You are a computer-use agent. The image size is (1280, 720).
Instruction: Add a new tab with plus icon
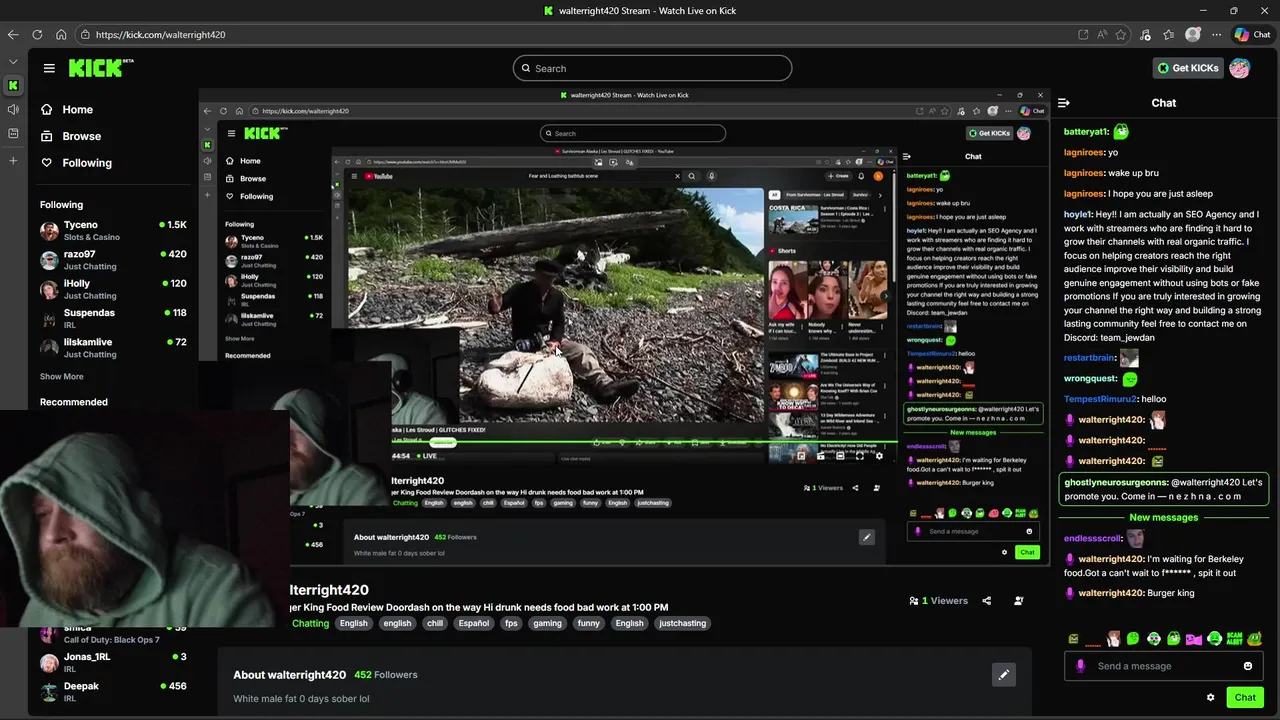click(13, 160)
